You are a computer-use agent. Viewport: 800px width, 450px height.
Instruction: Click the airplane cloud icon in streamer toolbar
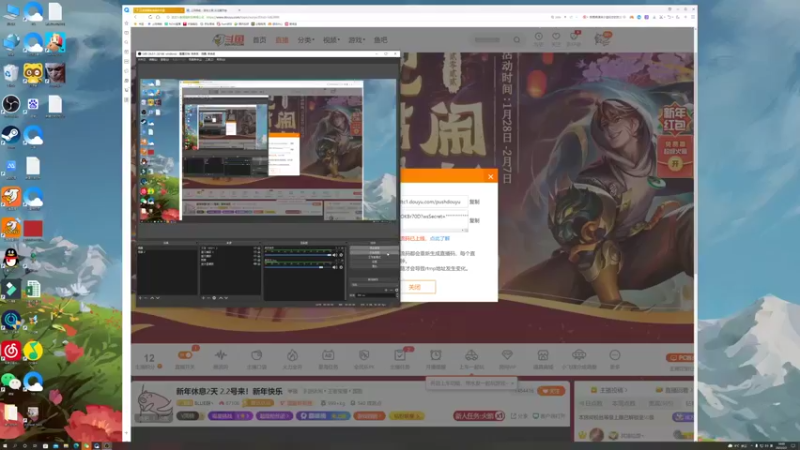[x=579, y=355]
